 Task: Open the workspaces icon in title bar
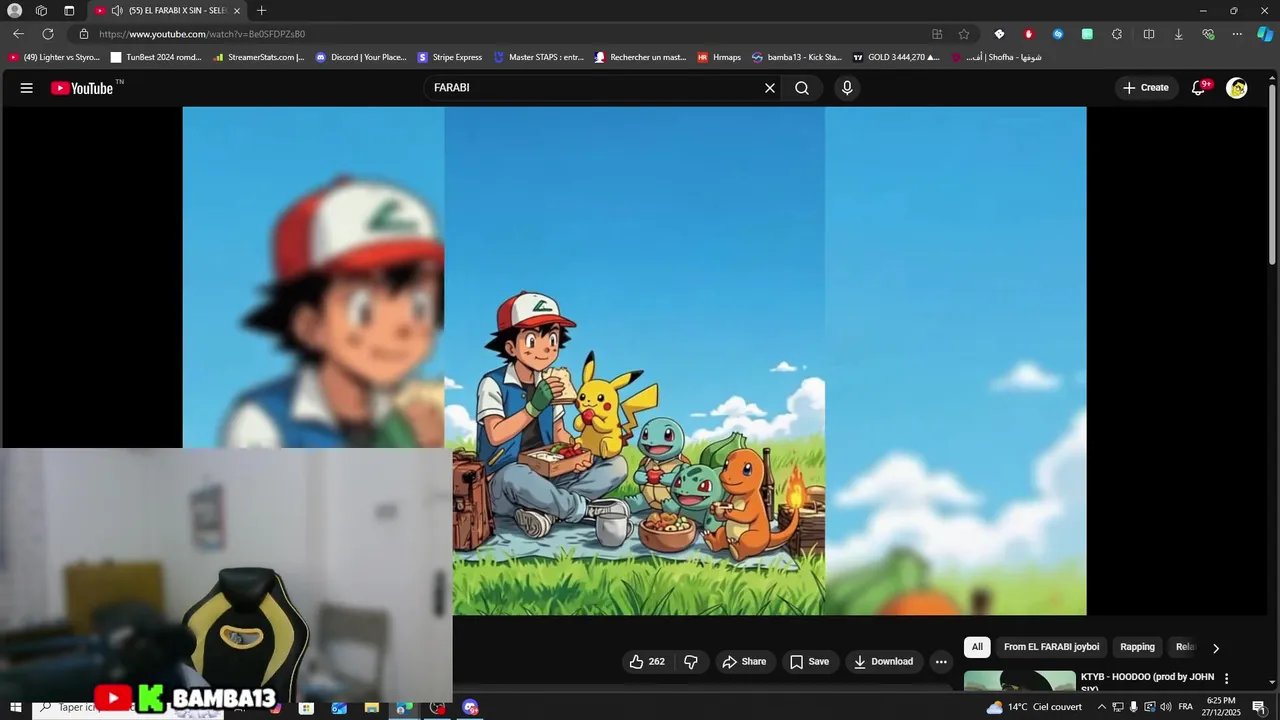coord(41,10)
